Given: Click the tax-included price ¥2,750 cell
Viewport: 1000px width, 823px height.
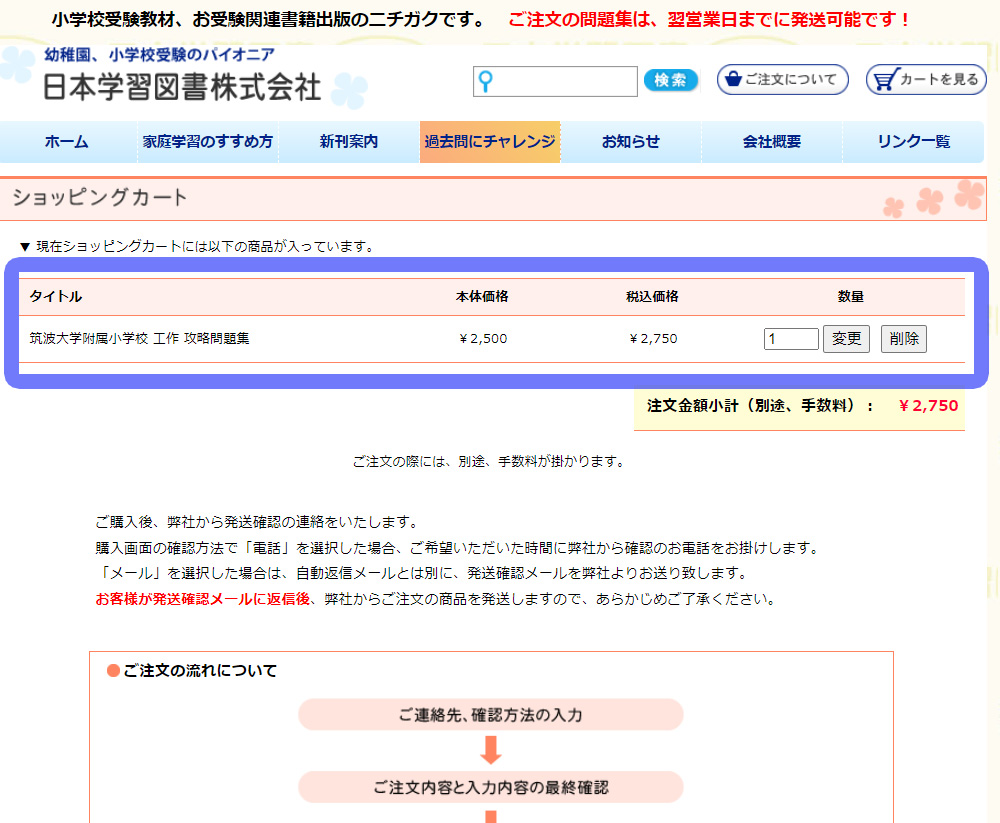Looking at the screenshot, I should click(x=653, y=339).
